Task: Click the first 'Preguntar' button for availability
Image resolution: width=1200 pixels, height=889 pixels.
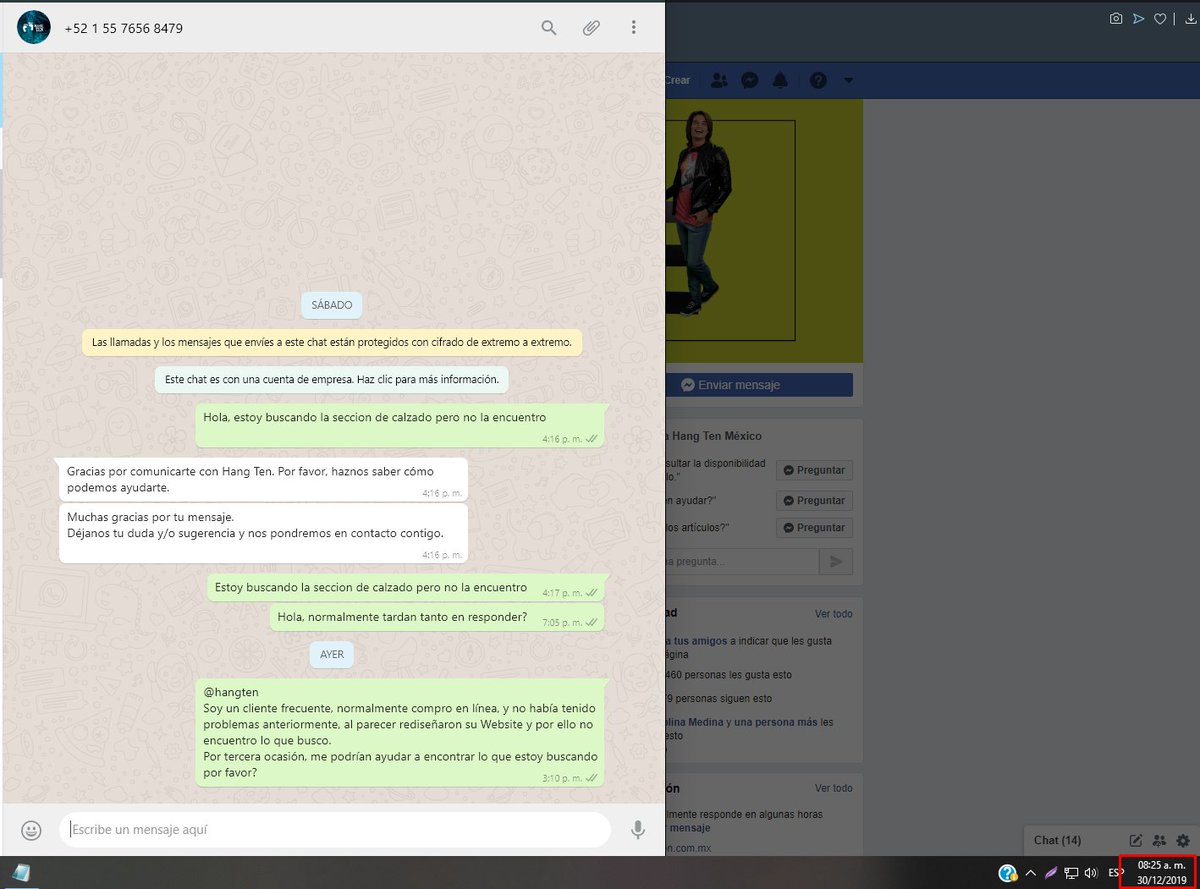Action: pos(815,470)
